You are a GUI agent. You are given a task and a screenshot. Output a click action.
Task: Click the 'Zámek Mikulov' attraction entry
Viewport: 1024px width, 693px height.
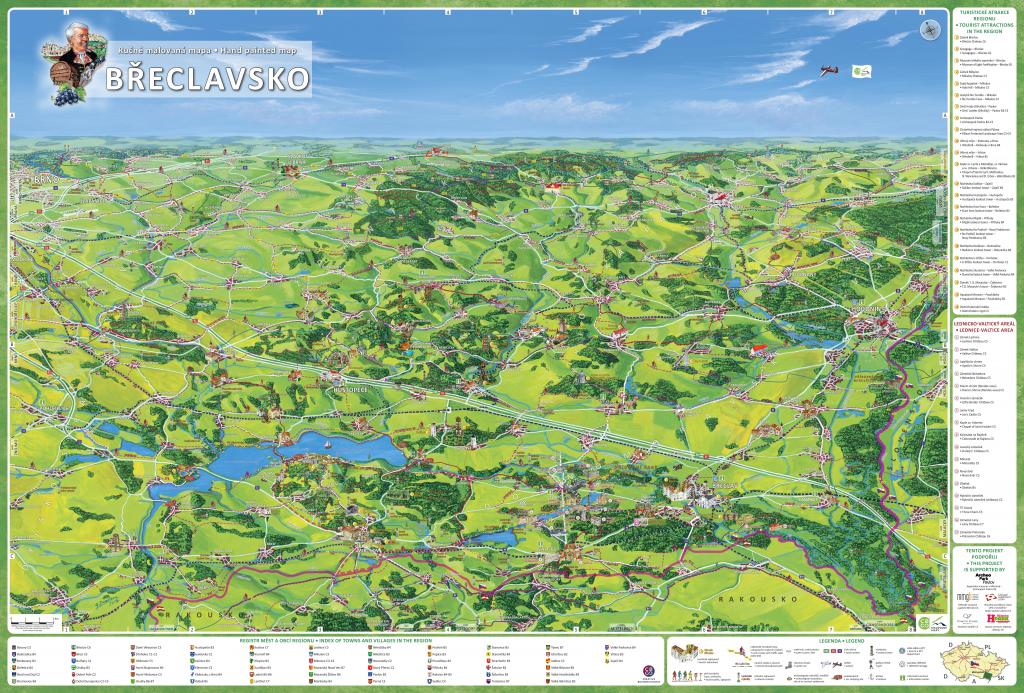pos(973,73)
